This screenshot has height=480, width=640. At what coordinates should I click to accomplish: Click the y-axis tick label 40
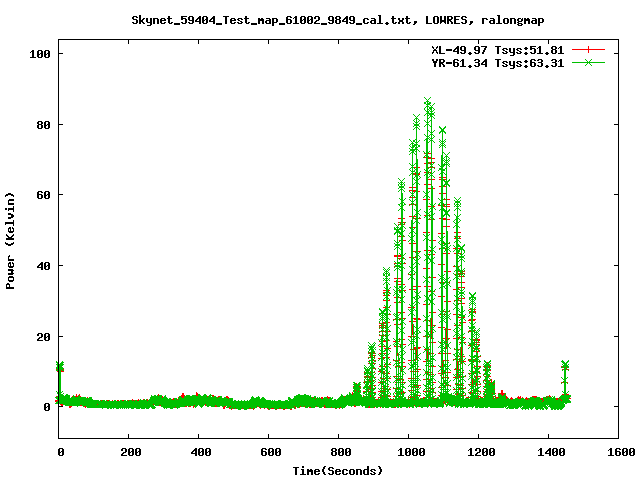[x=43, y=266]
